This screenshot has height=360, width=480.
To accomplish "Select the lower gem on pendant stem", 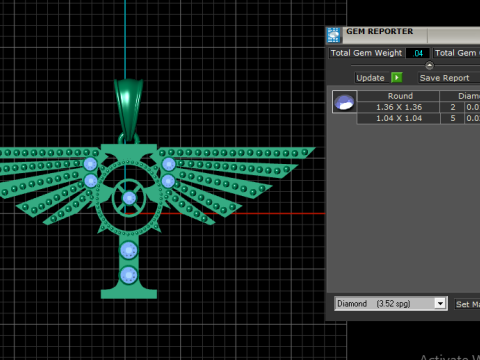I will (x=128, y=276).
